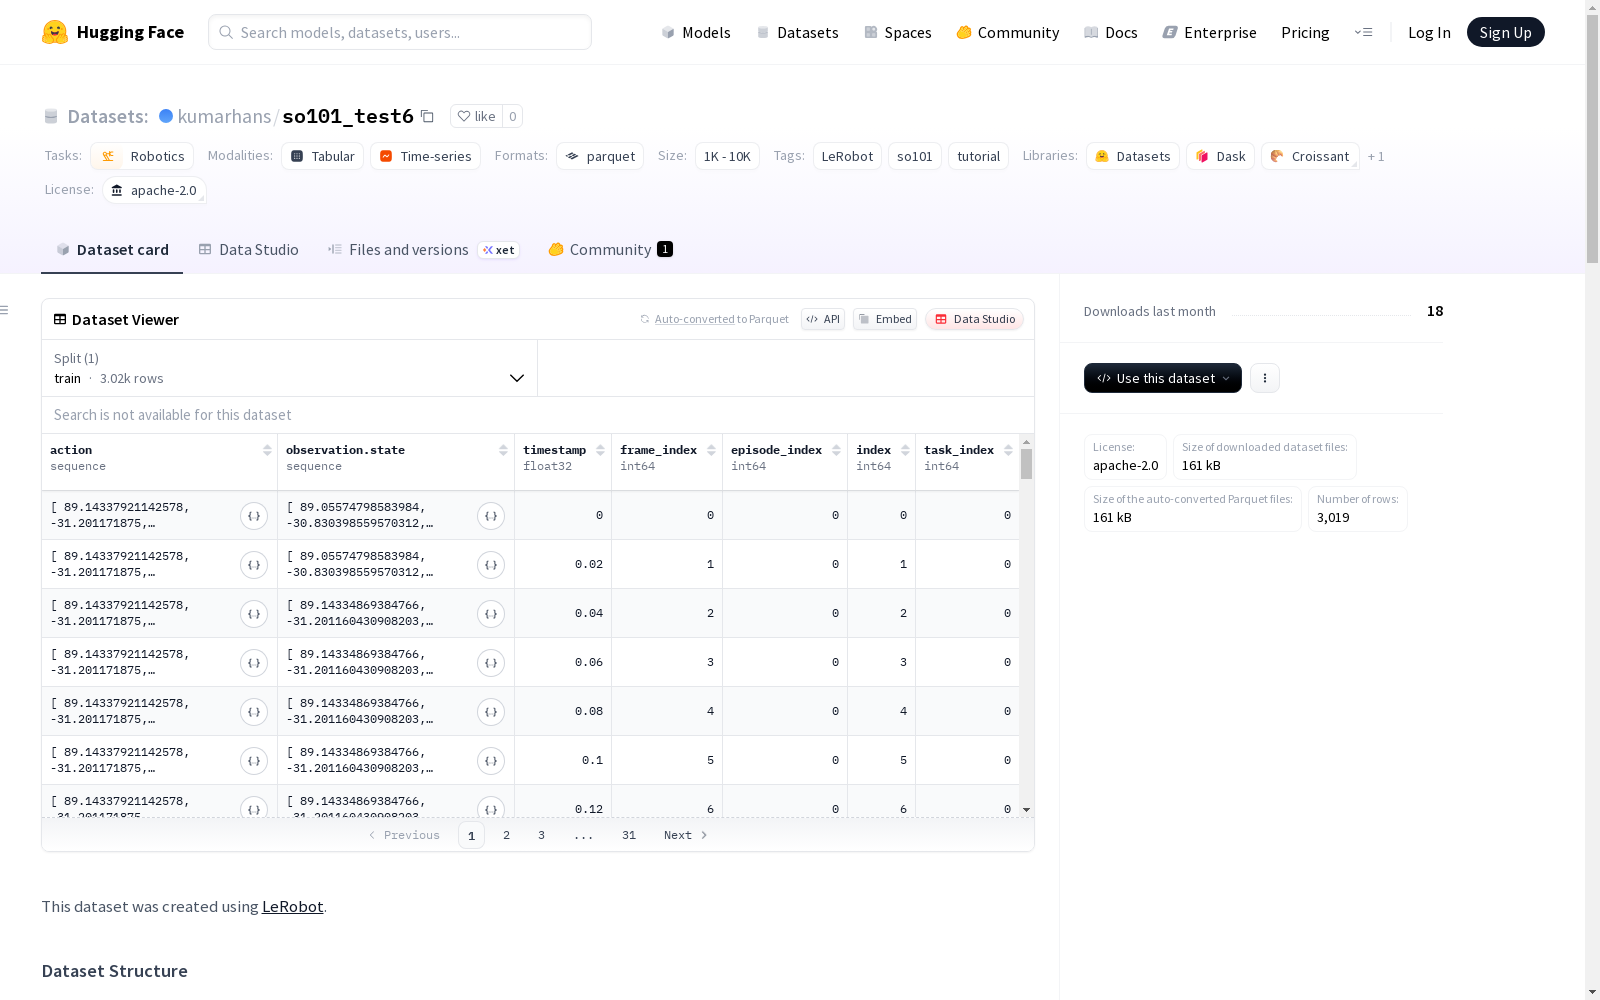This screenshot has height=1000, width=1600.
Task: Expand action cell in the timestamp 0.06 row
Action: [254, 663]
